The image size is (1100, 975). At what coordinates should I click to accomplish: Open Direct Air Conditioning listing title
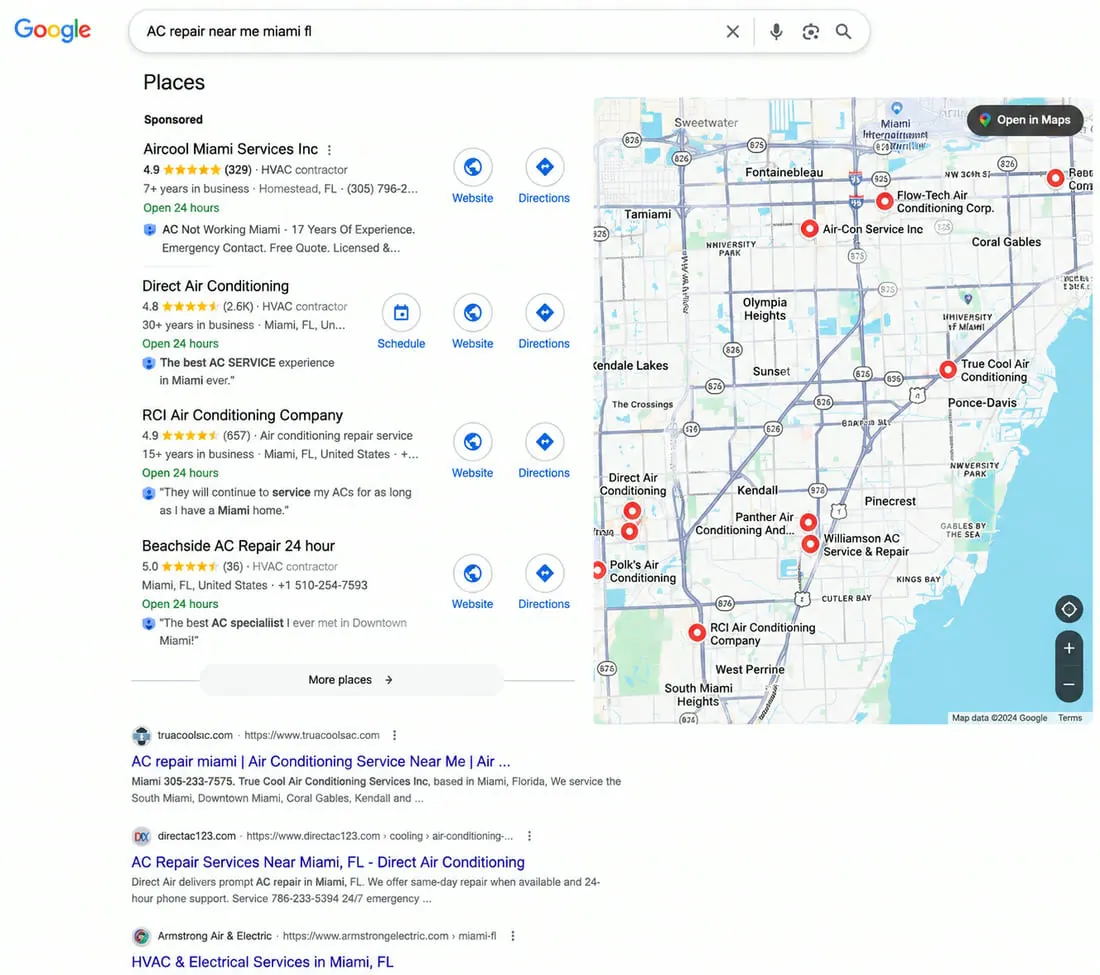click(x=215, y=286)
